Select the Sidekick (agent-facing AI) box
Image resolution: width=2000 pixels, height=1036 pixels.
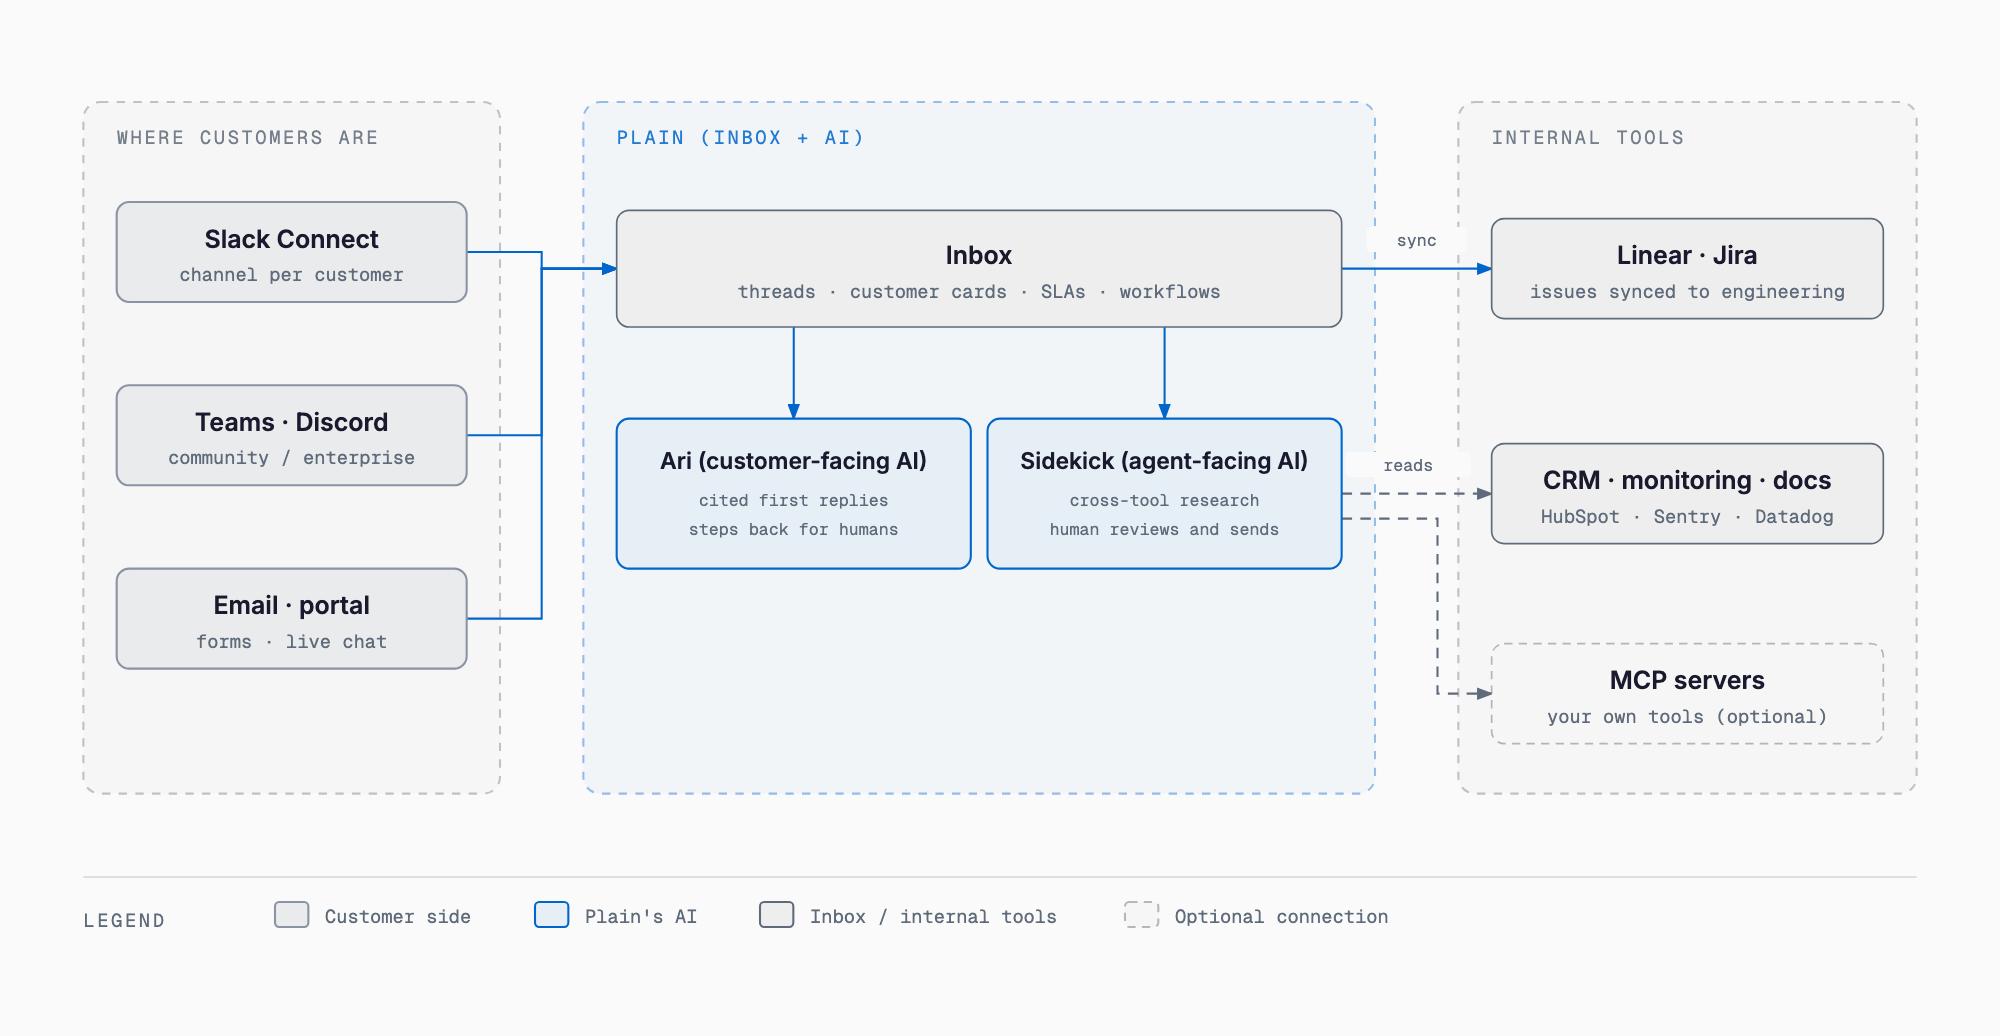tap(1164, 493)
